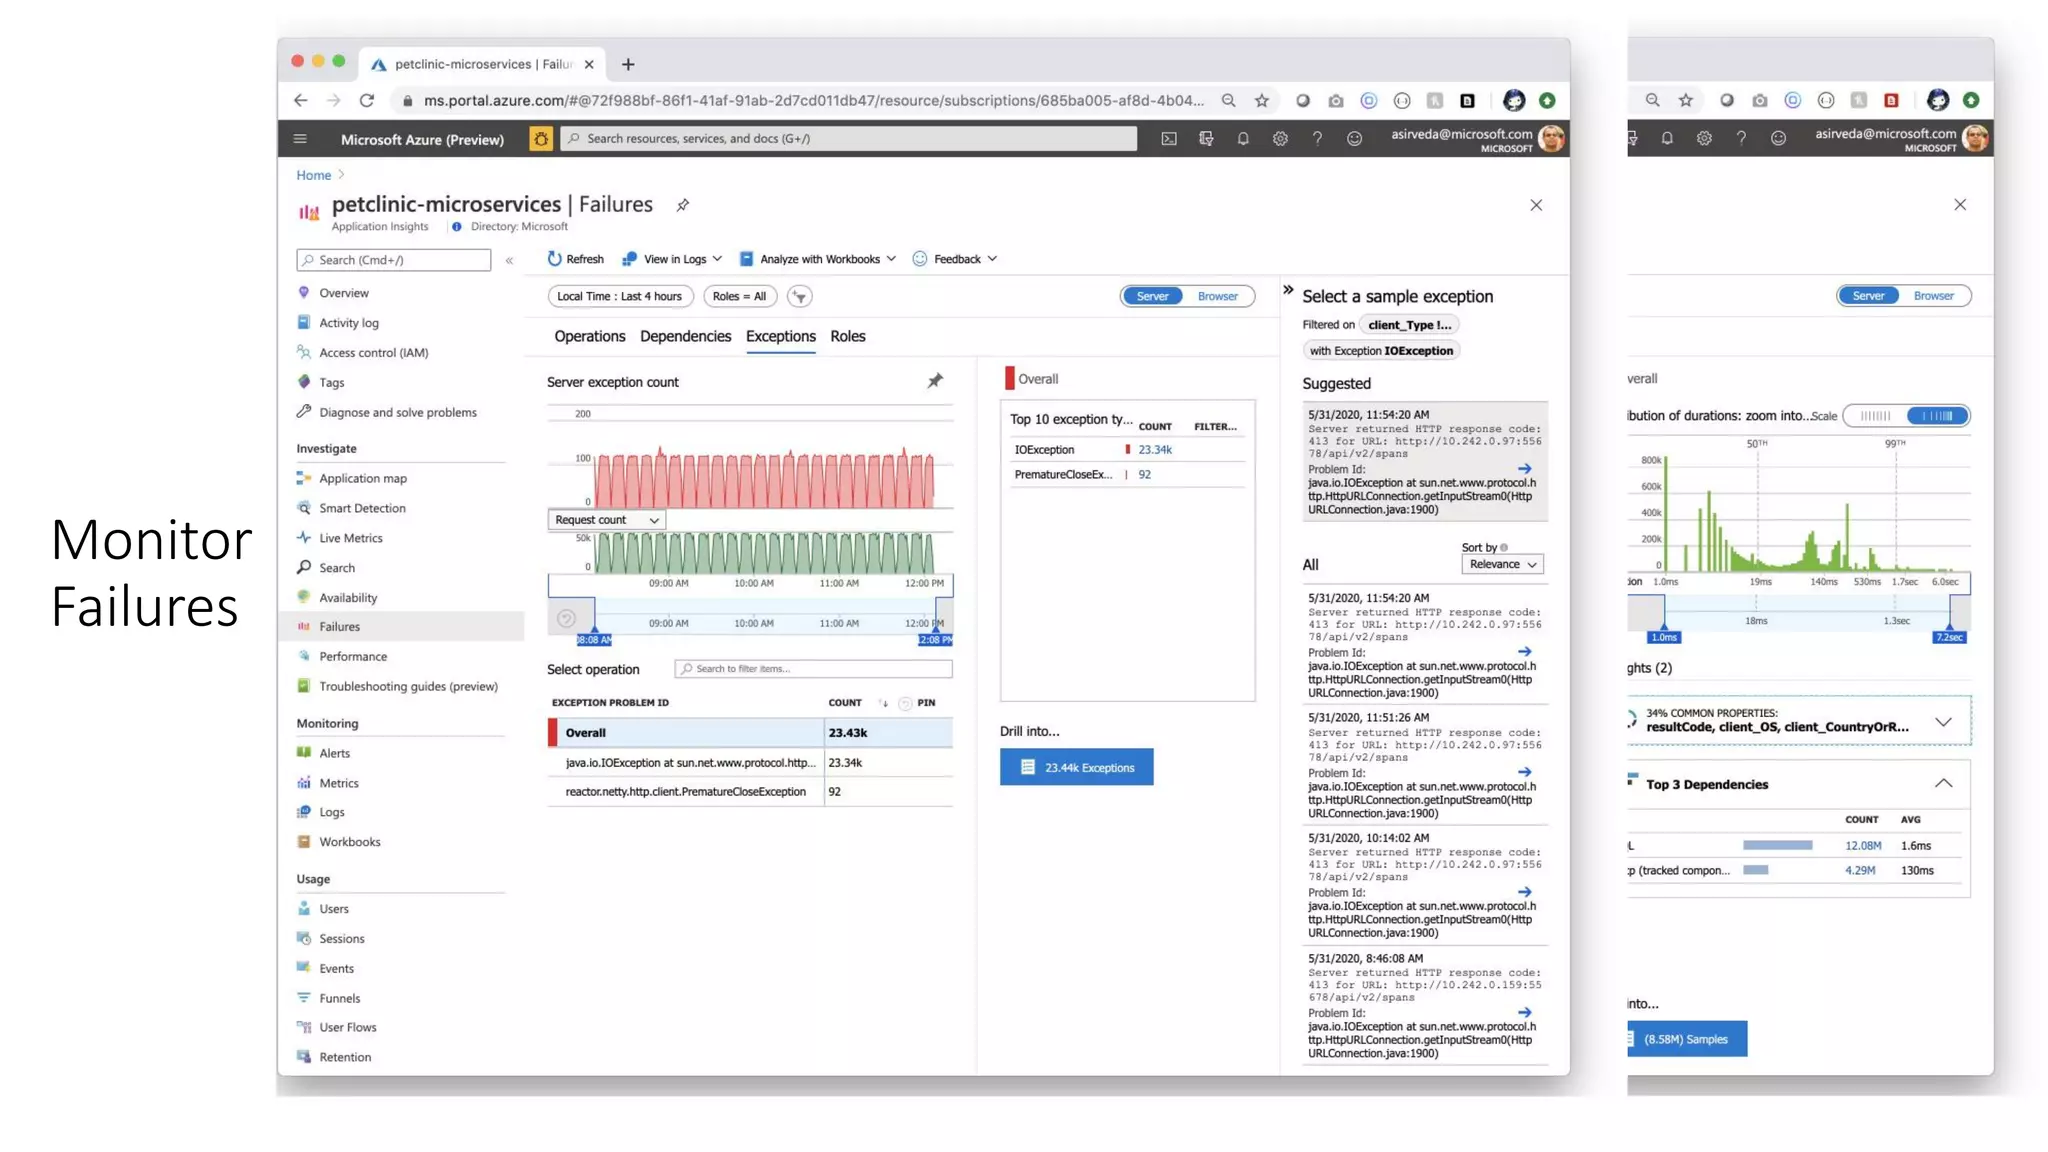Click the Home breadcrumb link
2048x1152 pixels.
point(313,175)
